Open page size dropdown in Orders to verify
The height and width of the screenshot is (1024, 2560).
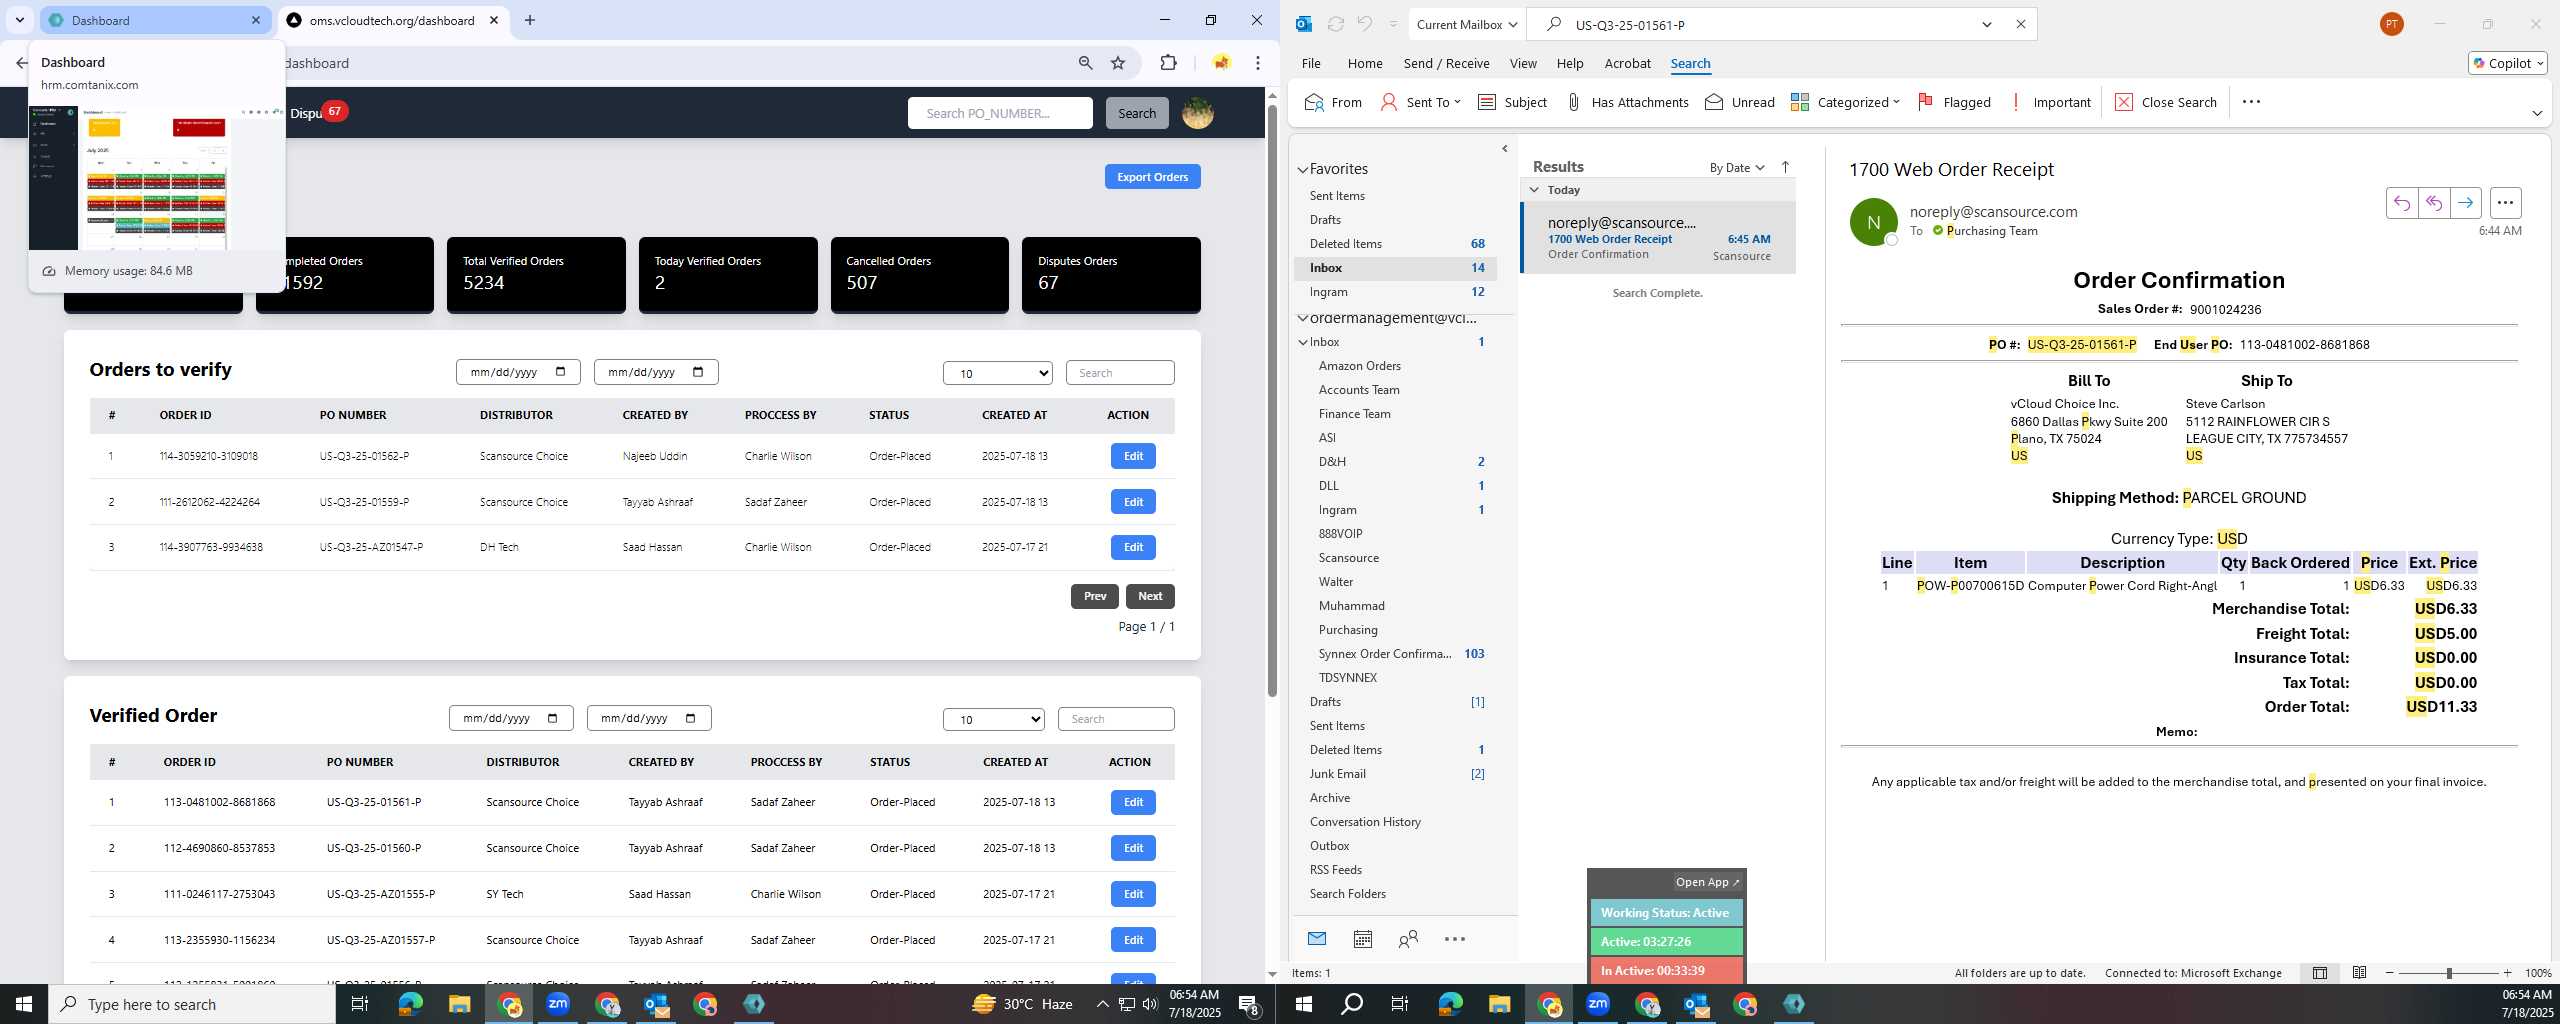(998, 373)
